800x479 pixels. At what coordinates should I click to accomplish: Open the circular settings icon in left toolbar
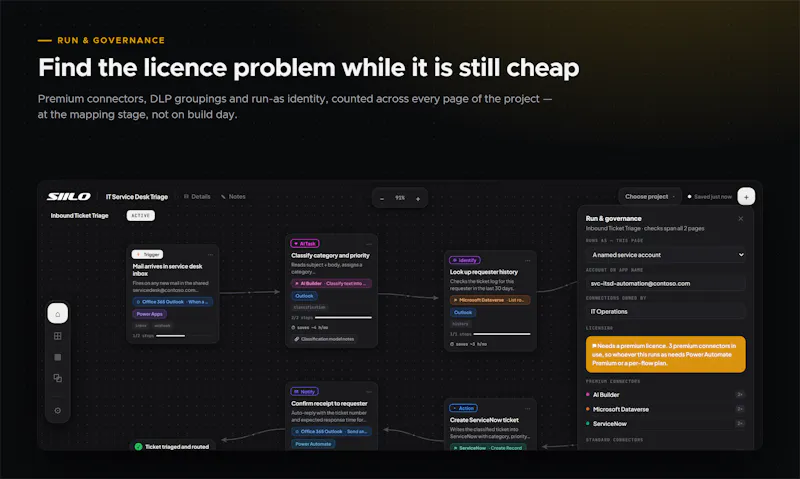58,410
